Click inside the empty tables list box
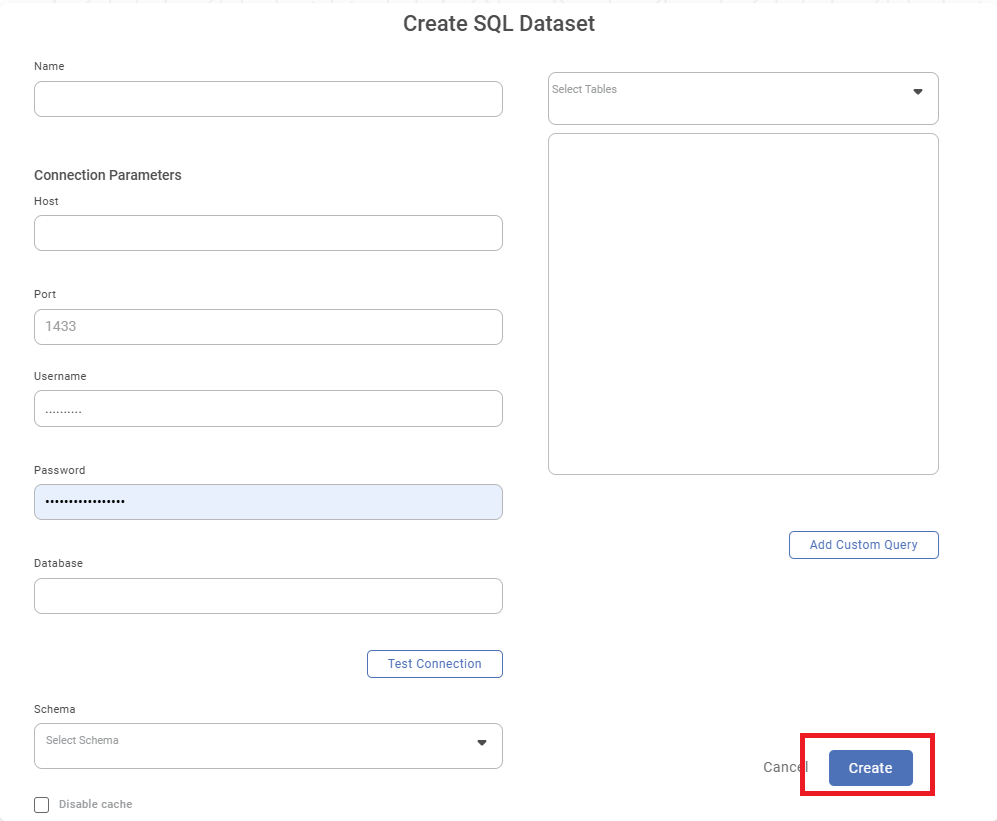 click(x=743, y=304)
